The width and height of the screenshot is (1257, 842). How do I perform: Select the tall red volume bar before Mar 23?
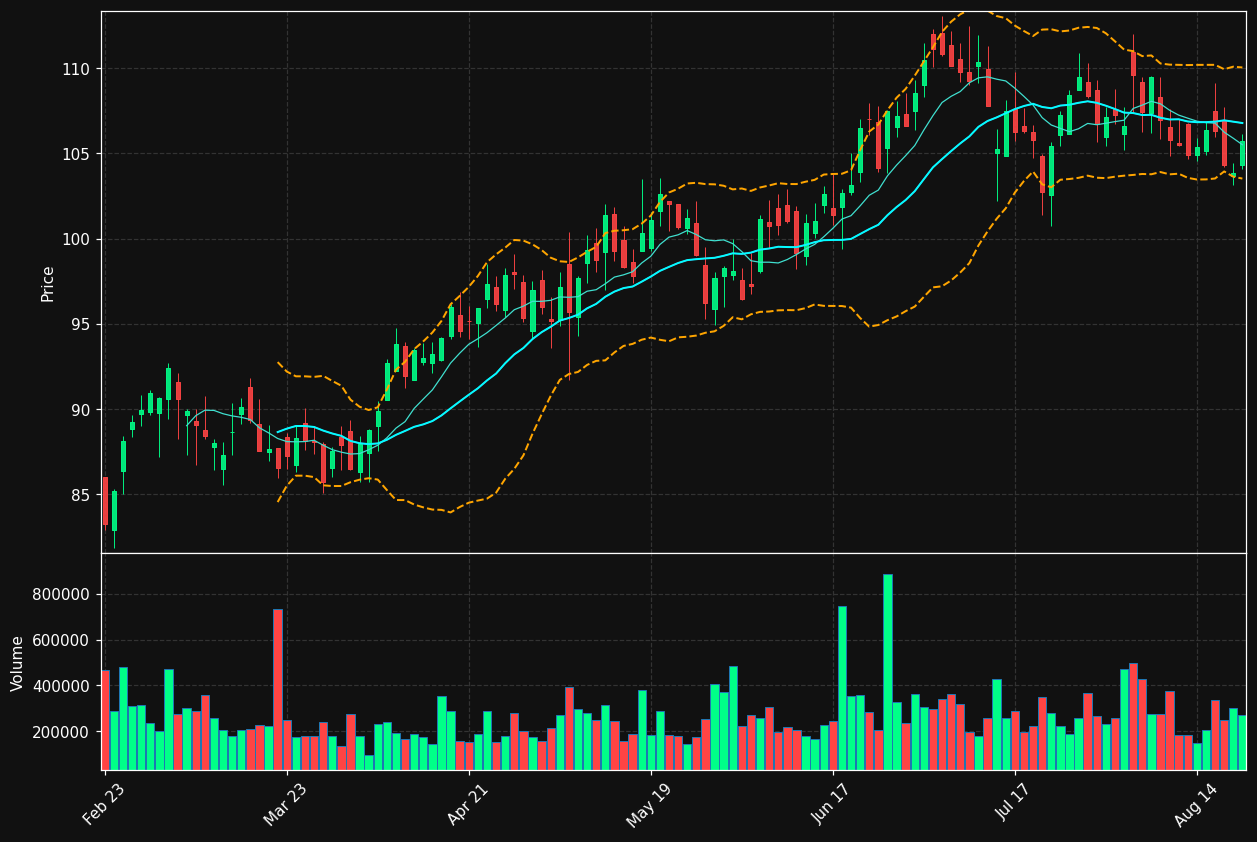click(x=277, y=690)
